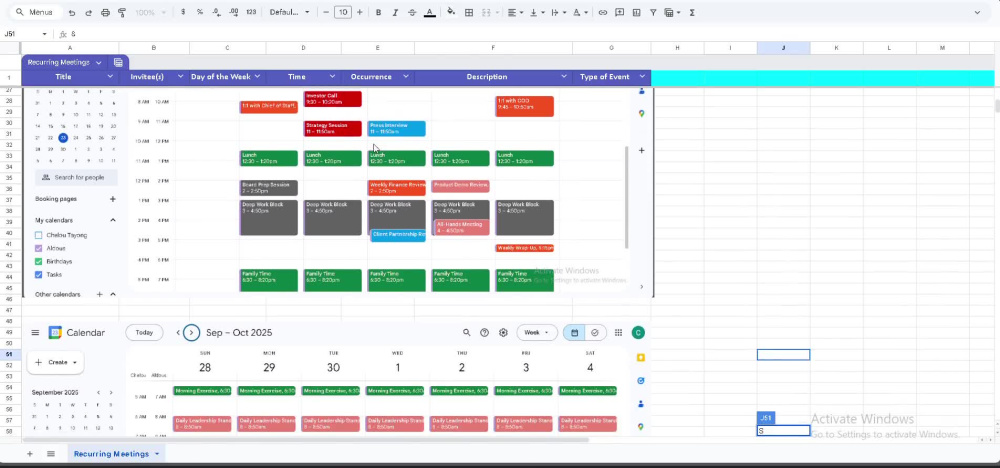The height and width of the screenshot is (468, 1000).
Task: Expand the Recurring Meetings table name menu
Action: (x=98, y=62)
